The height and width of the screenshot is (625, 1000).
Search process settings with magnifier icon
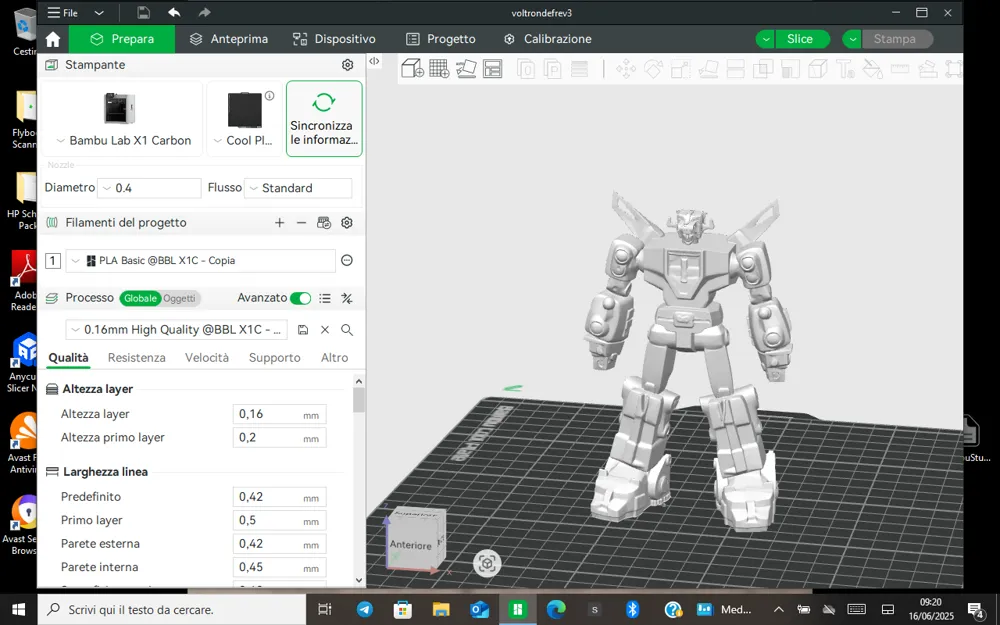point(347,330)
